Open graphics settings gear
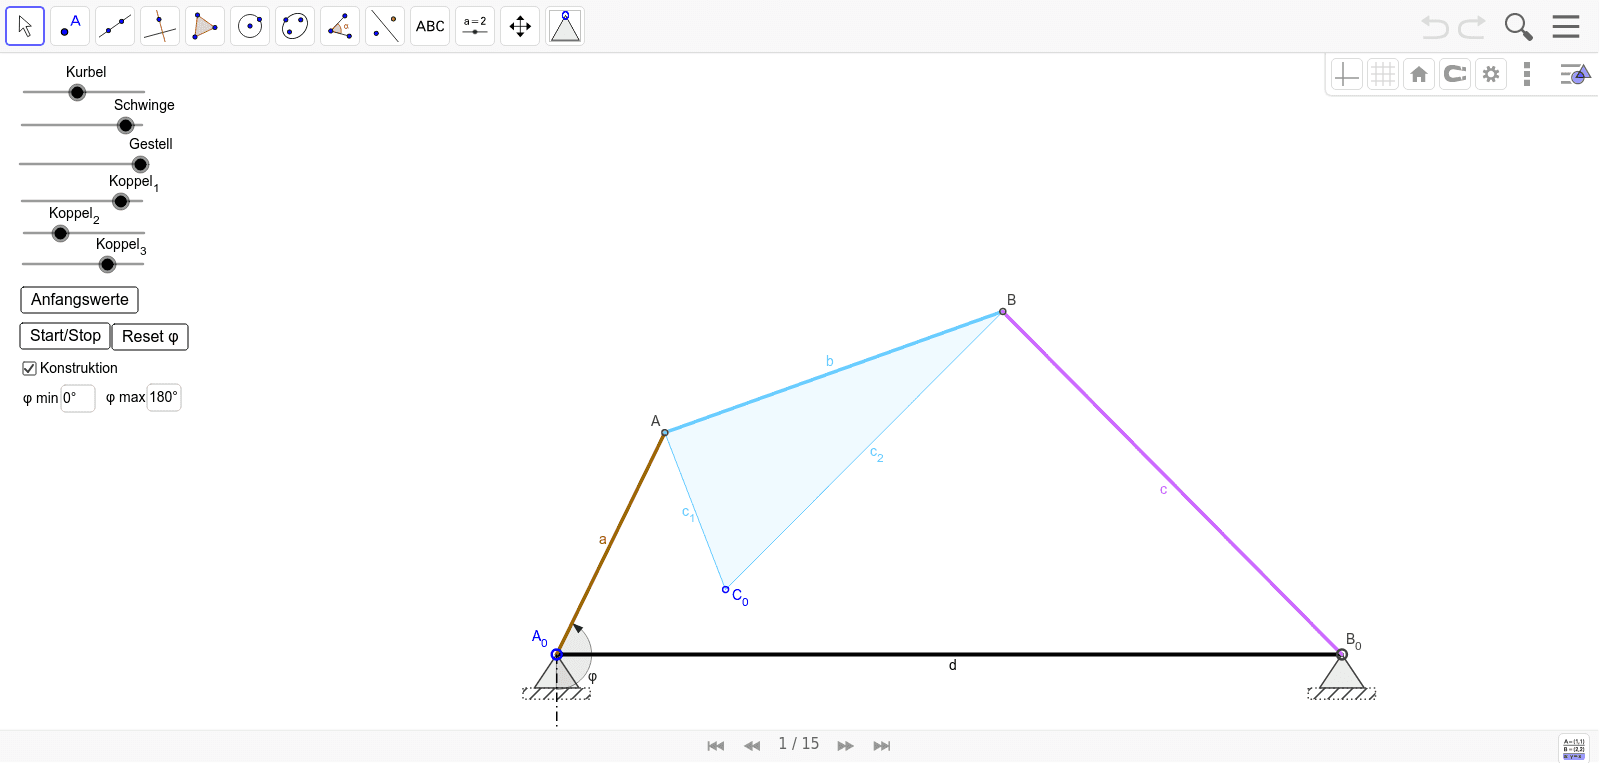 tap(1491, 74)
